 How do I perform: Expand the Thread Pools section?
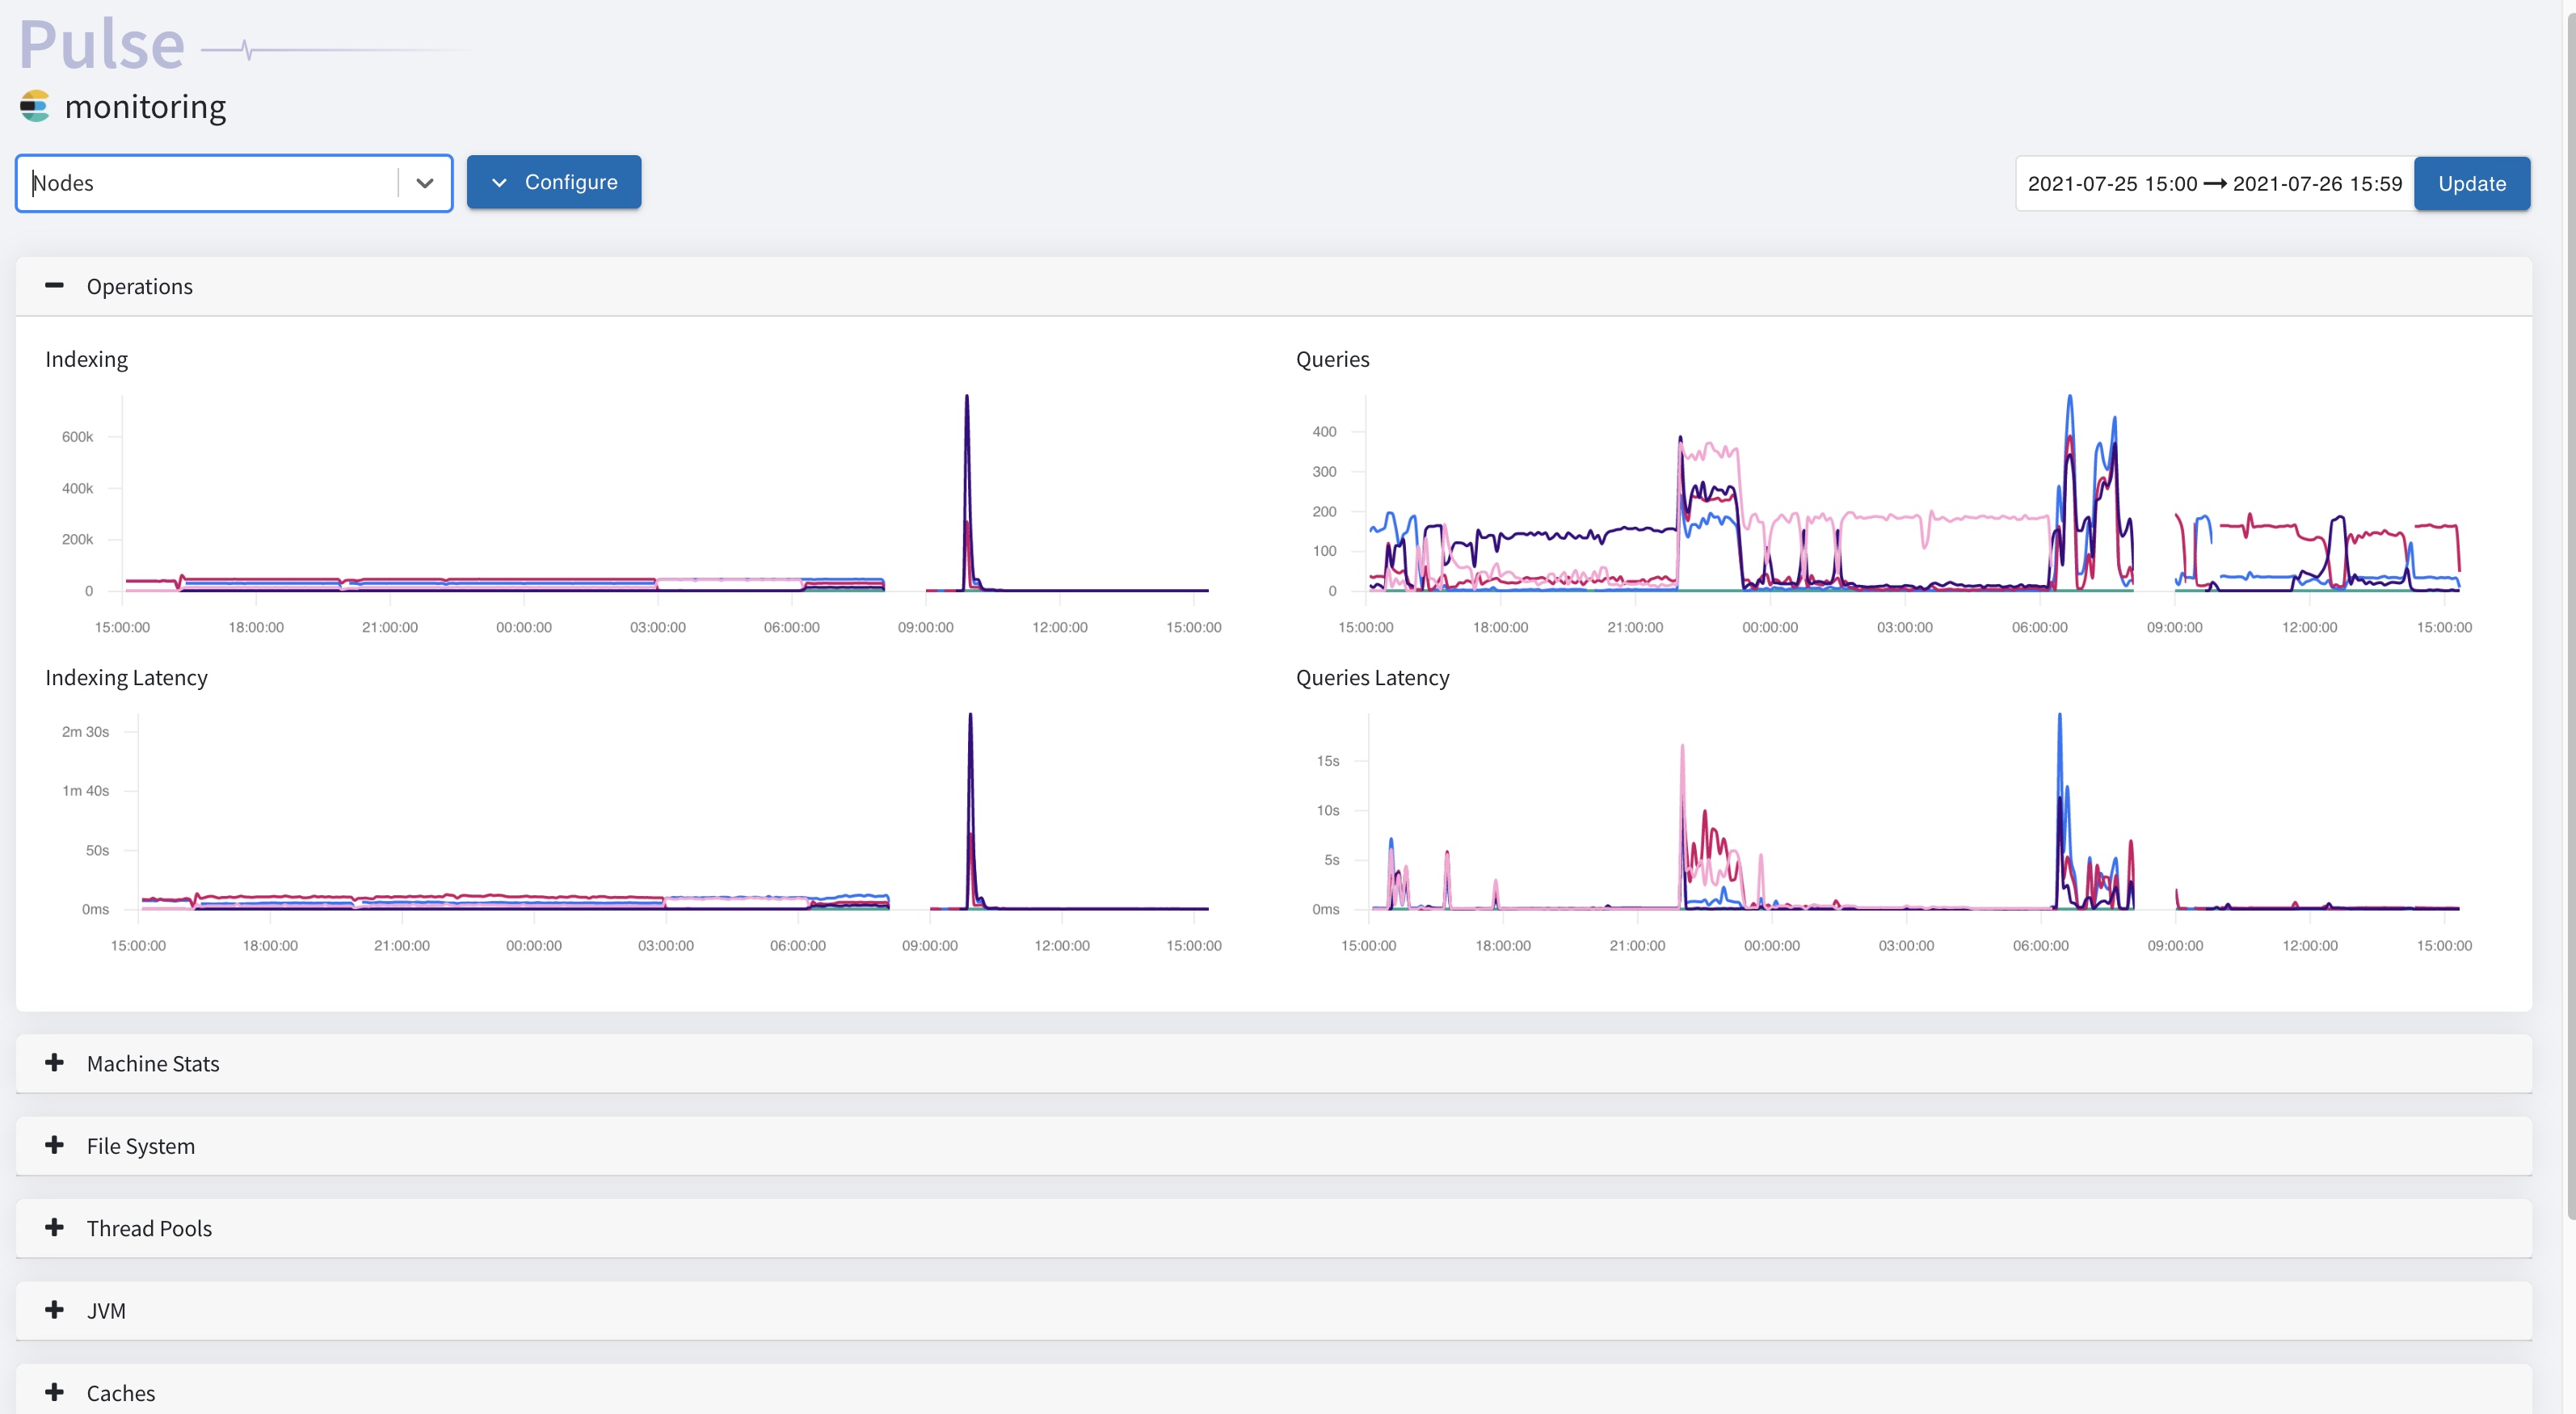53,1227
